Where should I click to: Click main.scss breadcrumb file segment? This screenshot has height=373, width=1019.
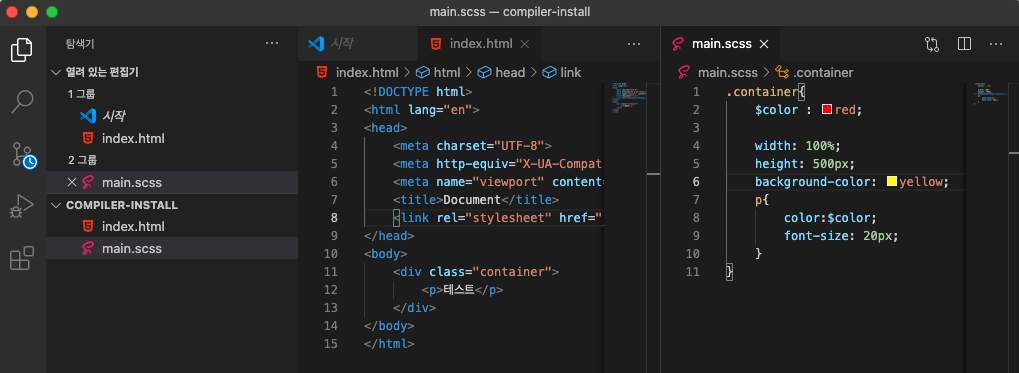[x=719, y=72]
